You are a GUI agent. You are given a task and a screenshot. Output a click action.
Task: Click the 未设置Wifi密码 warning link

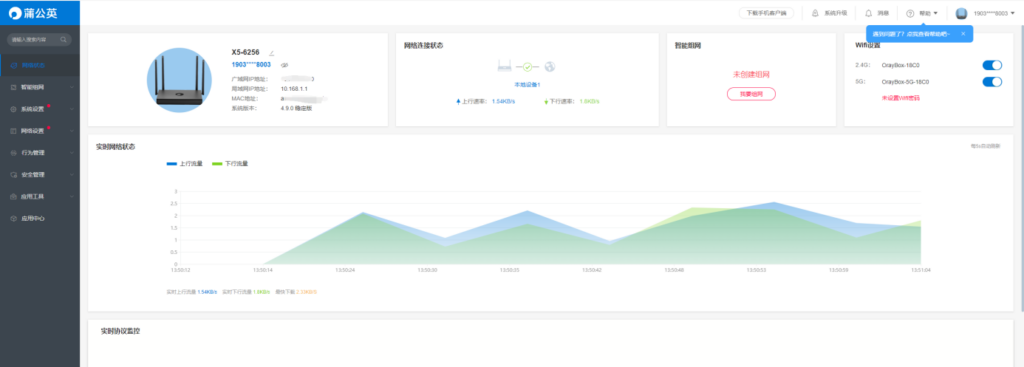click(901, 97)
